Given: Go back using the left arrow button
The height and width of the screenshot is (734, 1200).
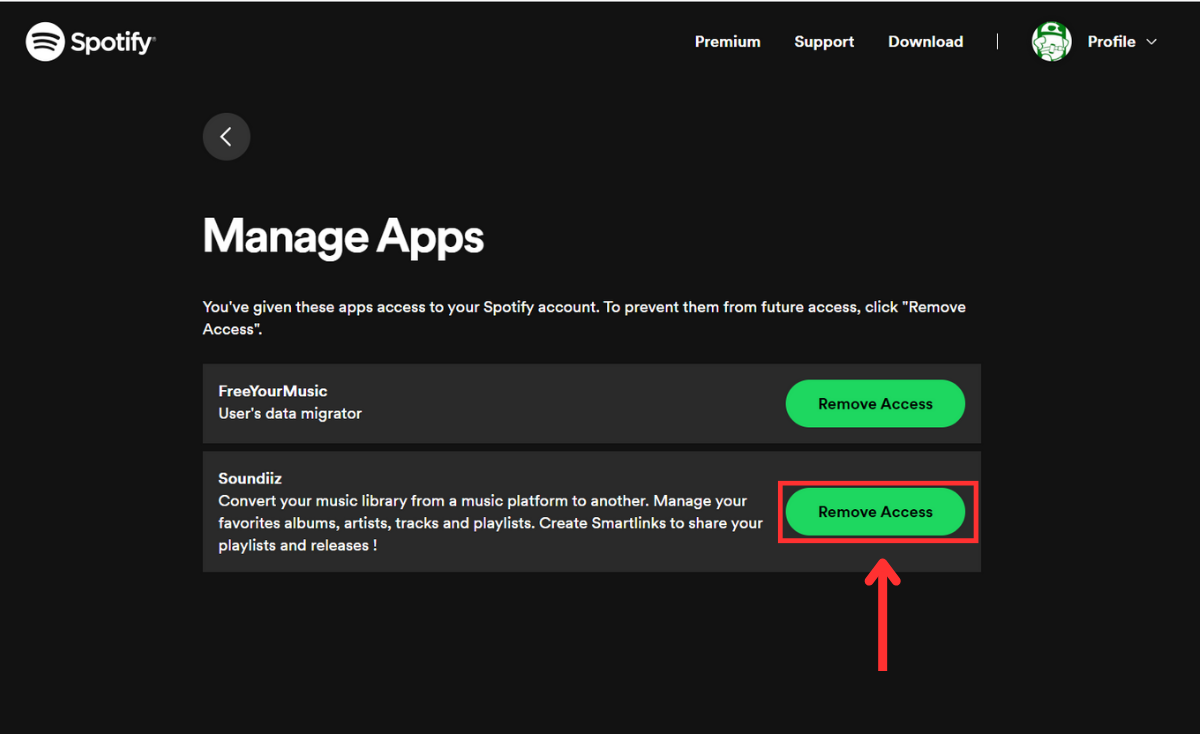Looking at the screenshot, I should click(226, 137).
